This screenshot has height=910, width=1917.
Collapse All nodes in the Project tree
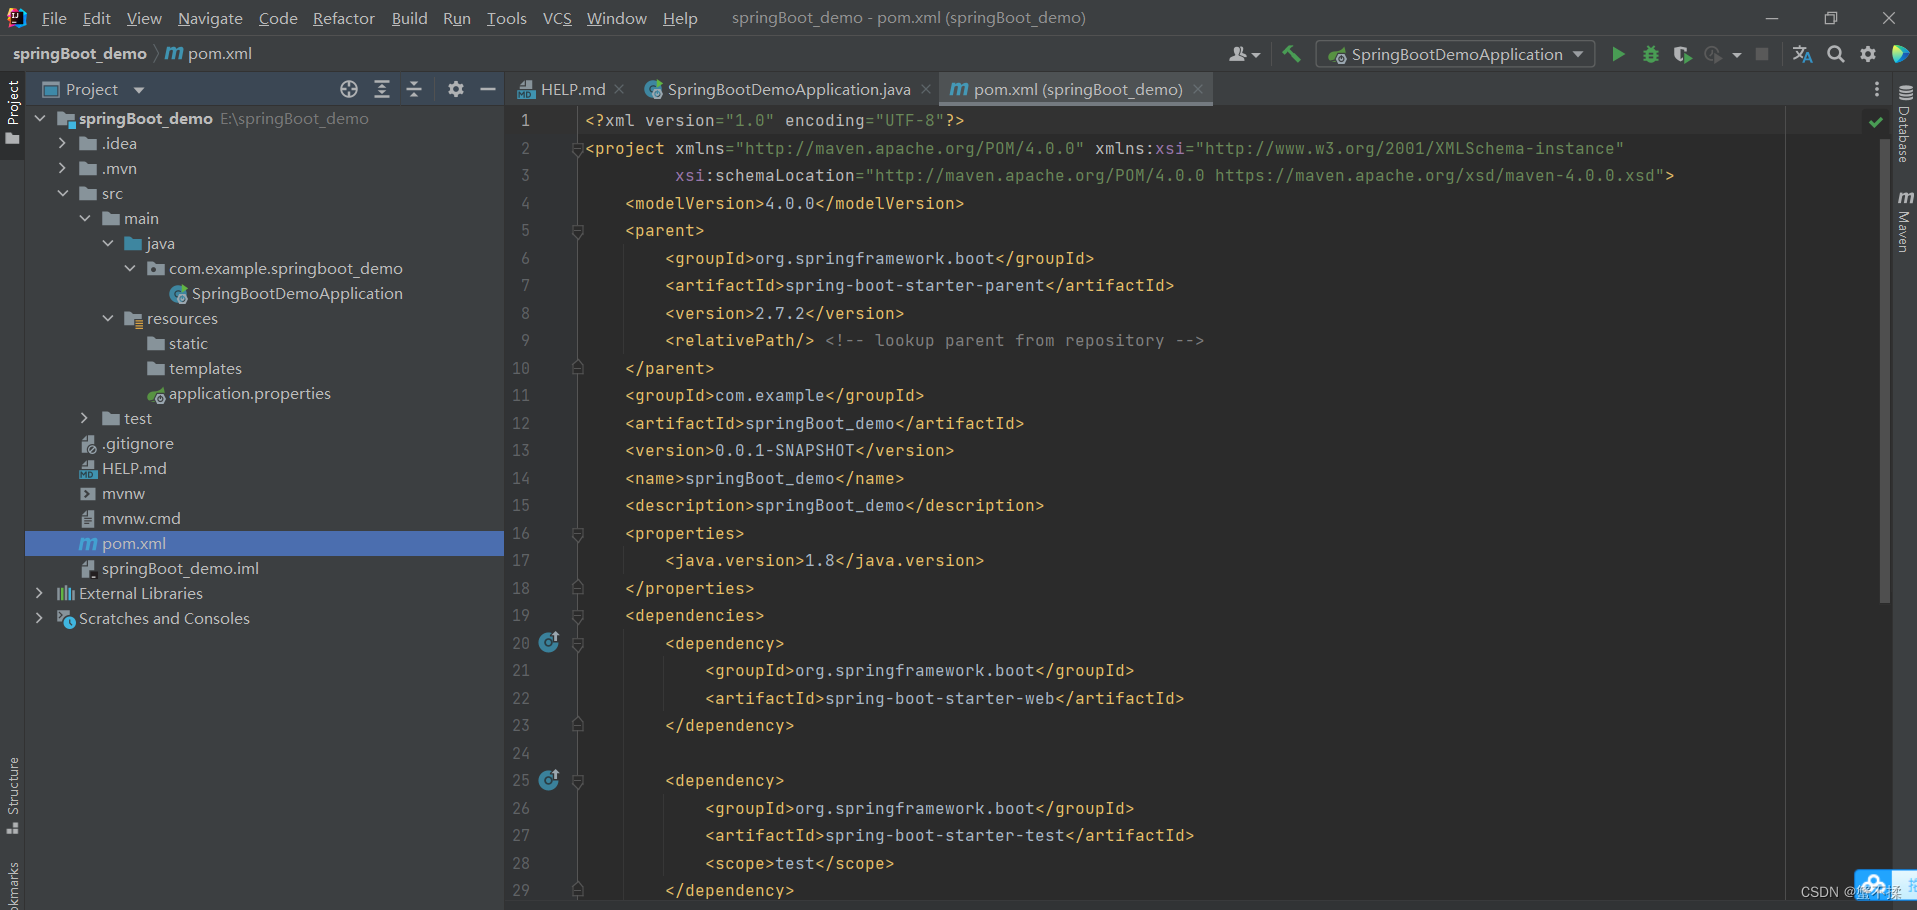coord(415,89)
